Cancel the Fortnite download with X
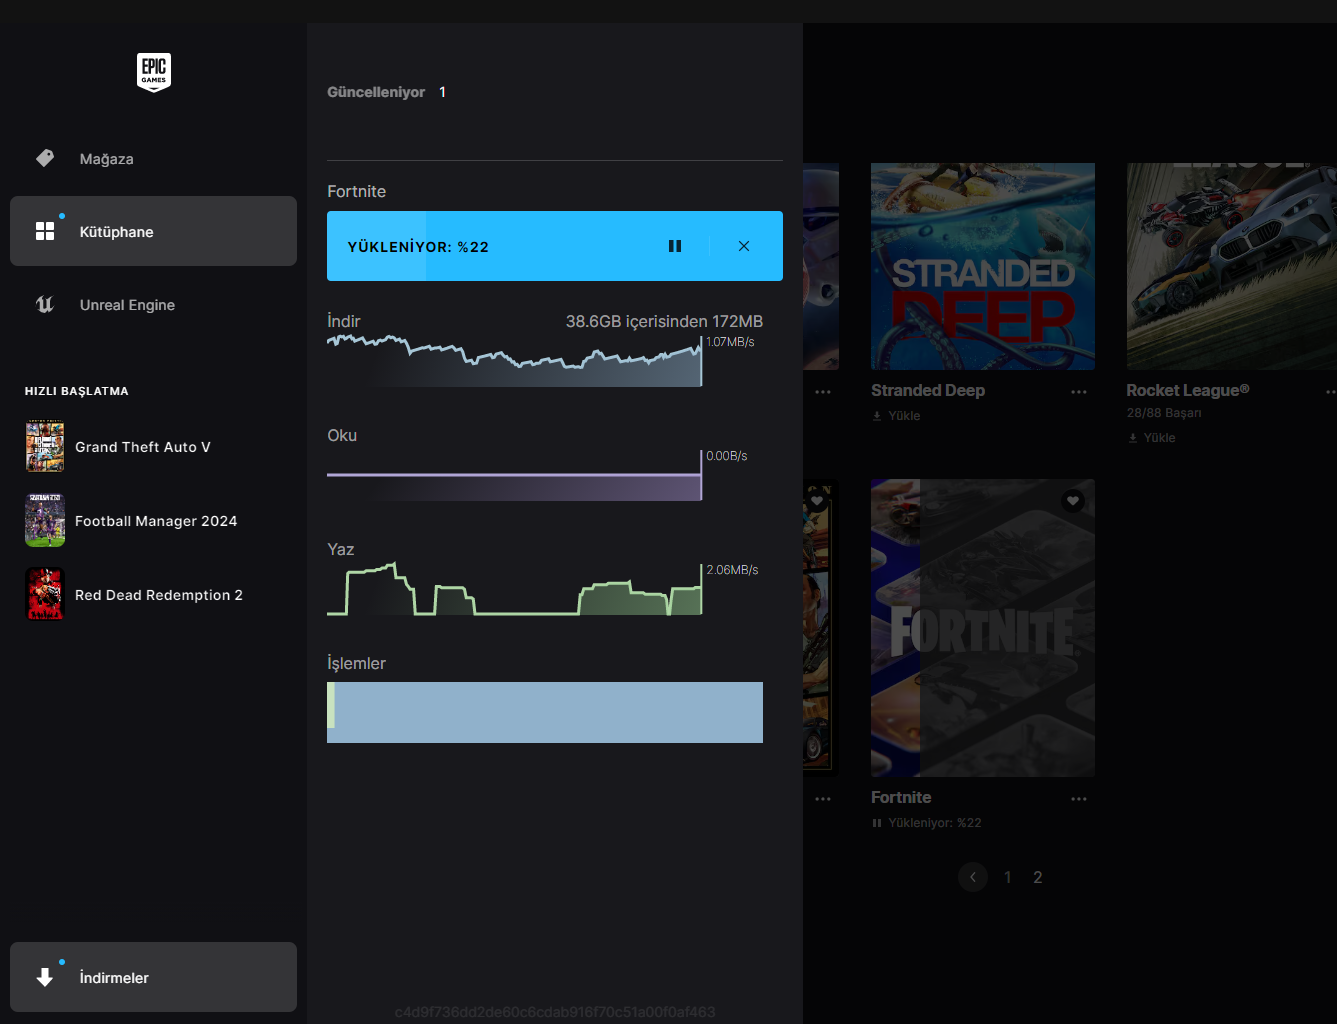This screenshot has width=1337, height=1024. coord(744,246)
